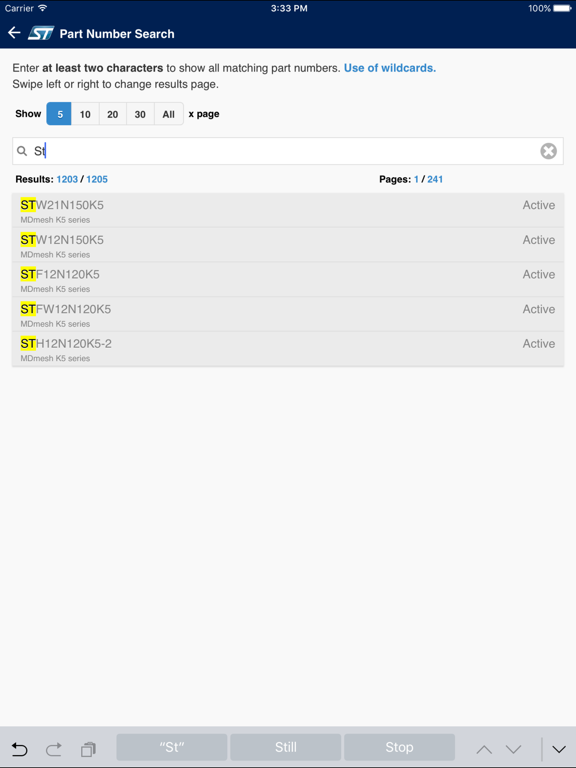Screen dimensions: 576x768
Task: Open part STH12N120K5-2
Action: [x=288, y=349]
